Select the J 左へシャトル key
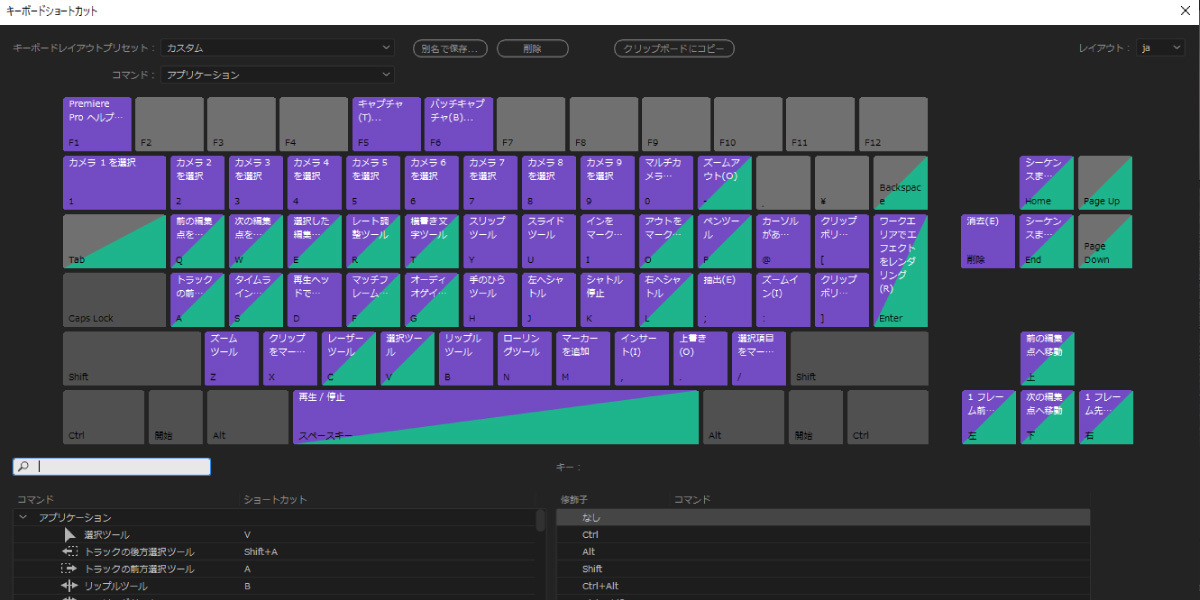 tap(550, 299)
